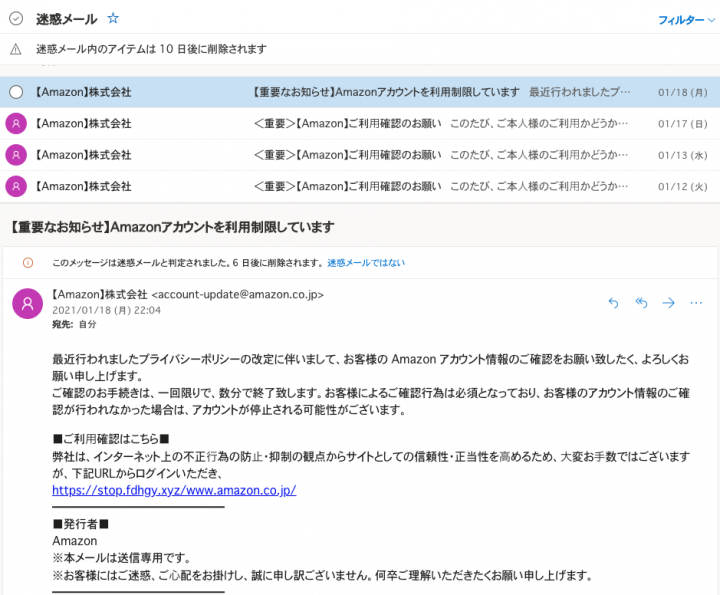Expand more actions ellipsis menu in message

tap(696, 303)
